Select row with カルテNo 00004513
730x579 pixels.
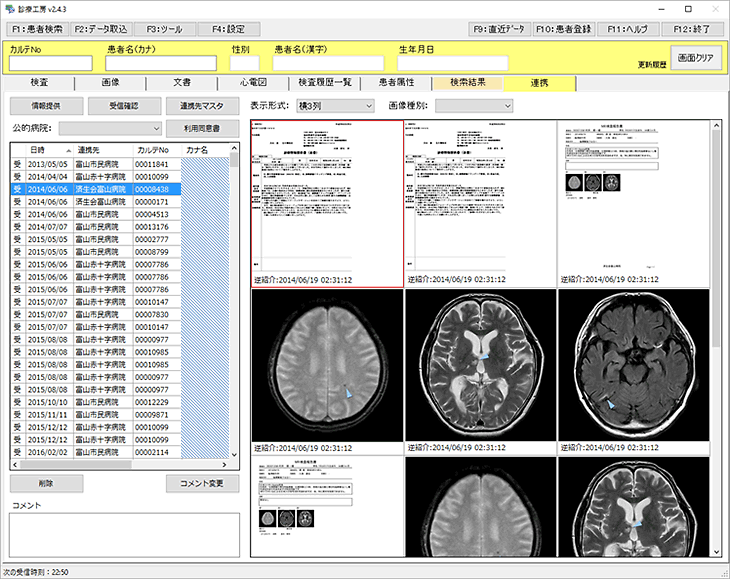pyautogui.click(x=120, y=214)
